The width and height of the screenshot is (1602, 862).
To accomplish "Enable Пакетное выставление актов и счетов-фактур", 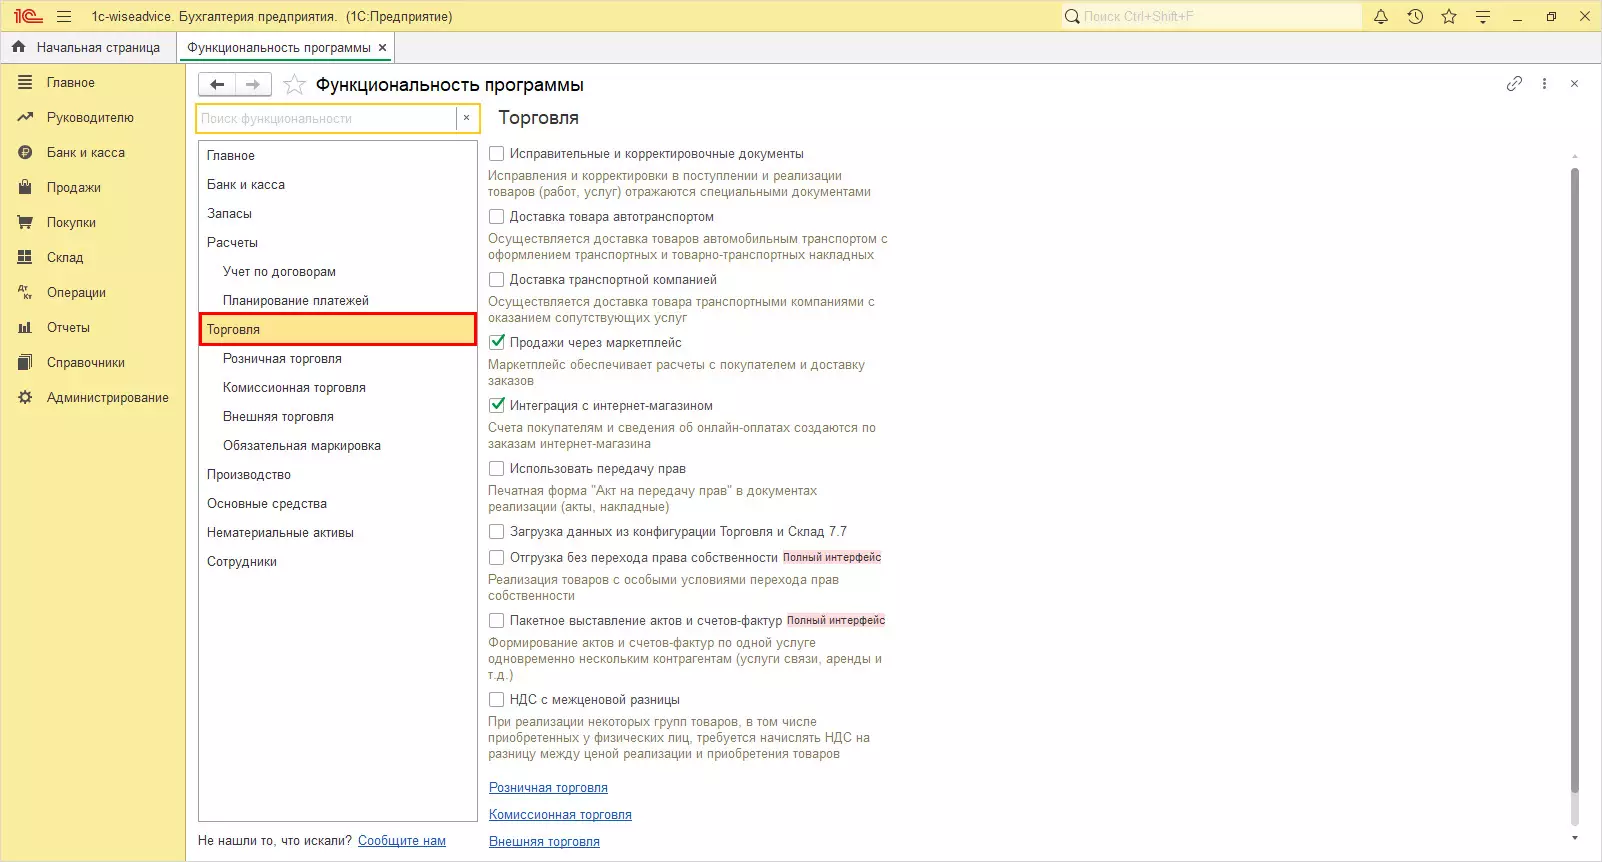I will (496, 620).
